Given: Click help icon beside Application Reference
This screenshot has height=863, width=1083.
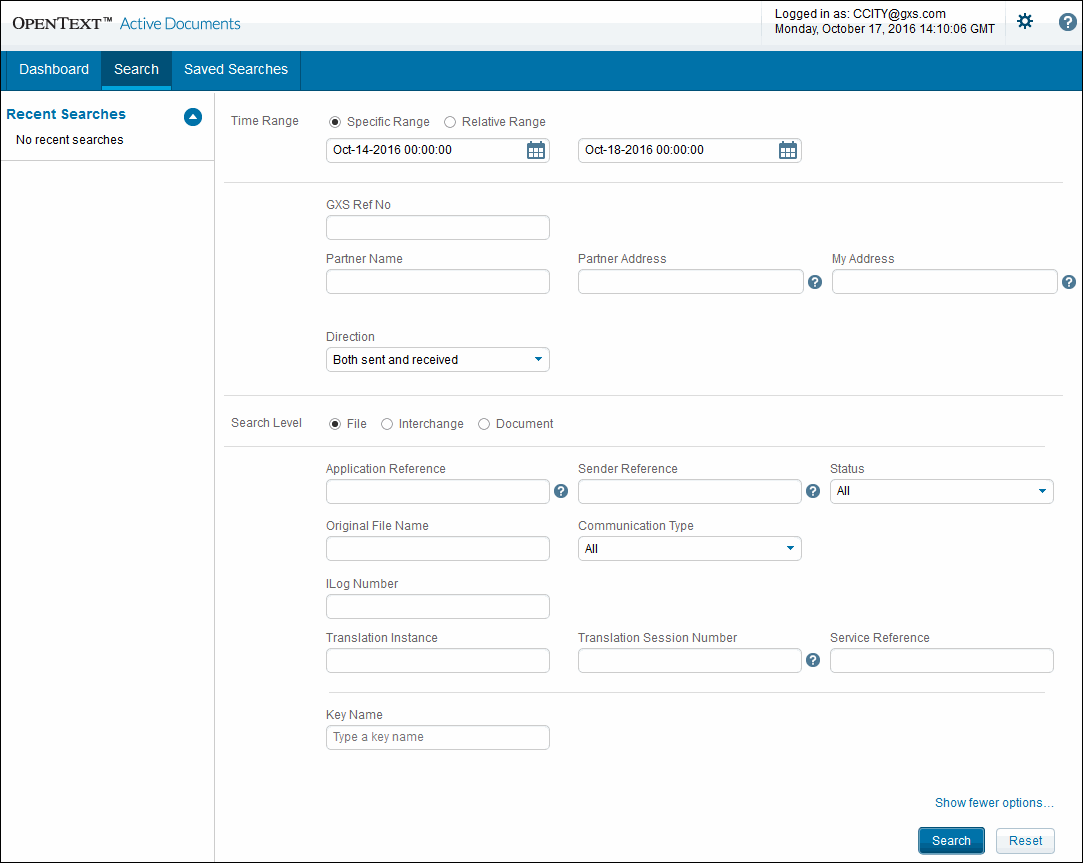Looking at the screenshot, I should [x=561, y=491].
